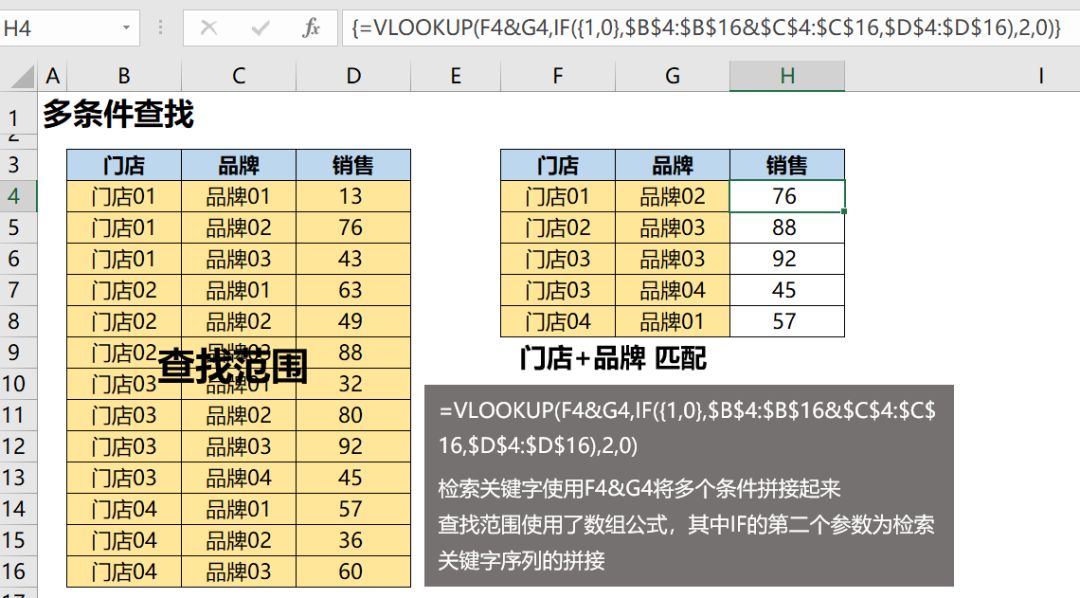Select result cell containing 45 in column H

pos(787,290)
